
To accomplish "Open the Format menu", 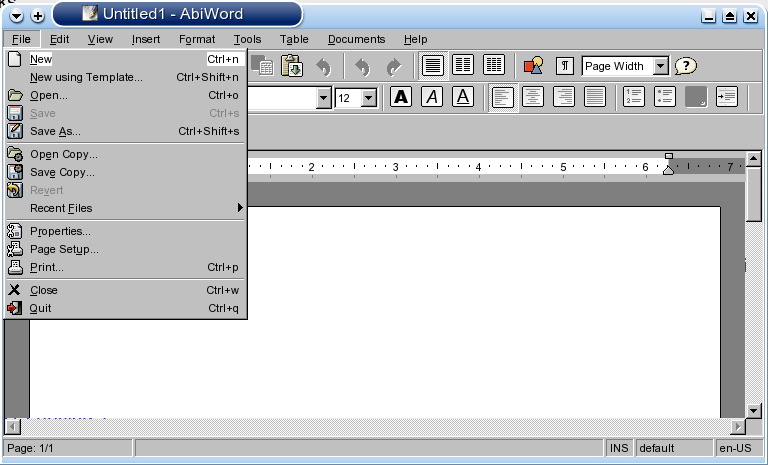I will point(197,39).
